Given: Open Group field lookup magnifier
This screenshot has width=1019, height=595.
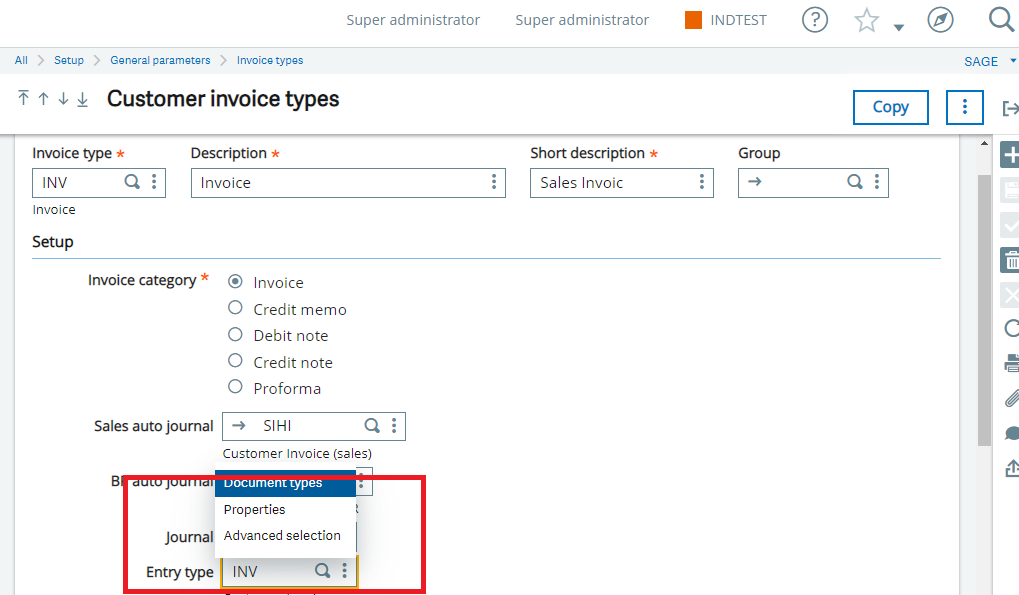Looking at the screenshot, I should click(x=855, y=182).
